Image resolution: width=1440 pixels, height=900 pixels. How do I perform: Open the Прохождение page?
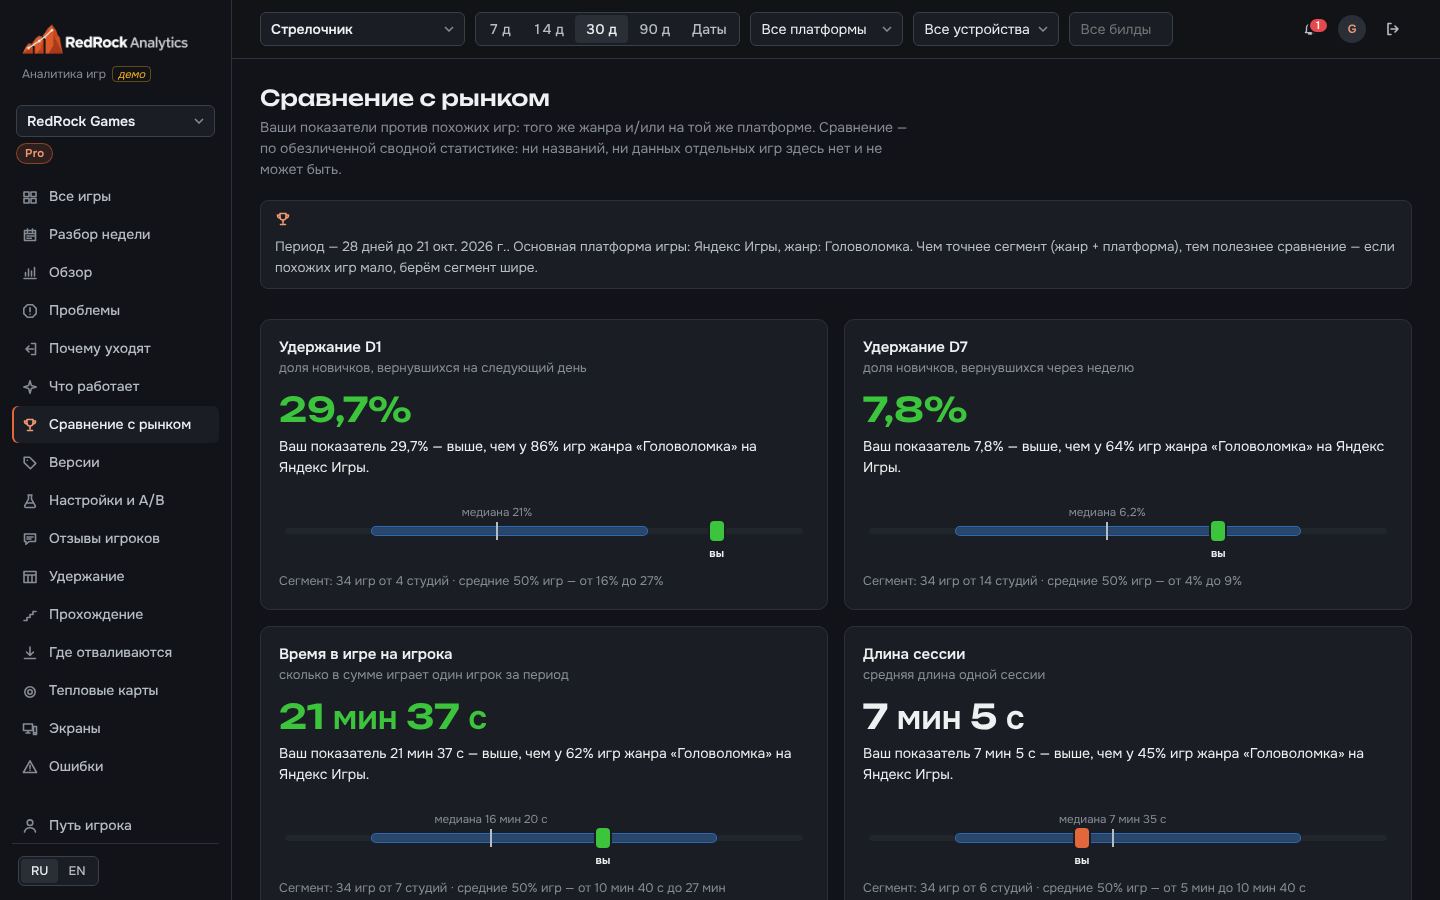(115, 614)
